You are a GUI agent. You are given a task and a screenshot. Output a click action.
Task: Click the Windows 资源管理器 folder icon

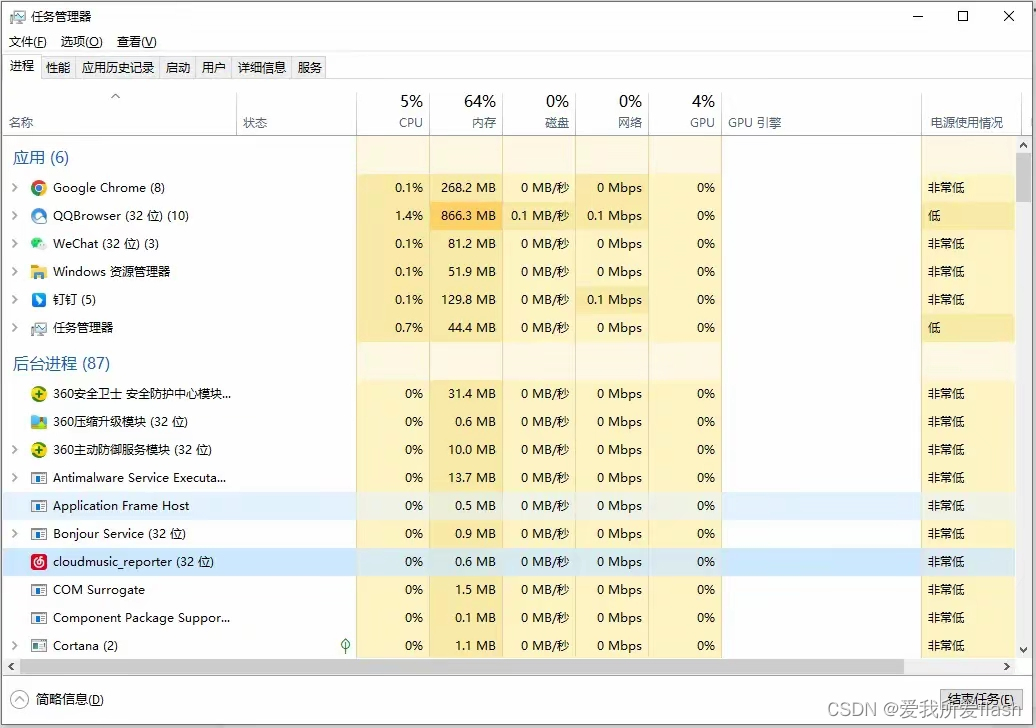(39, 272)
